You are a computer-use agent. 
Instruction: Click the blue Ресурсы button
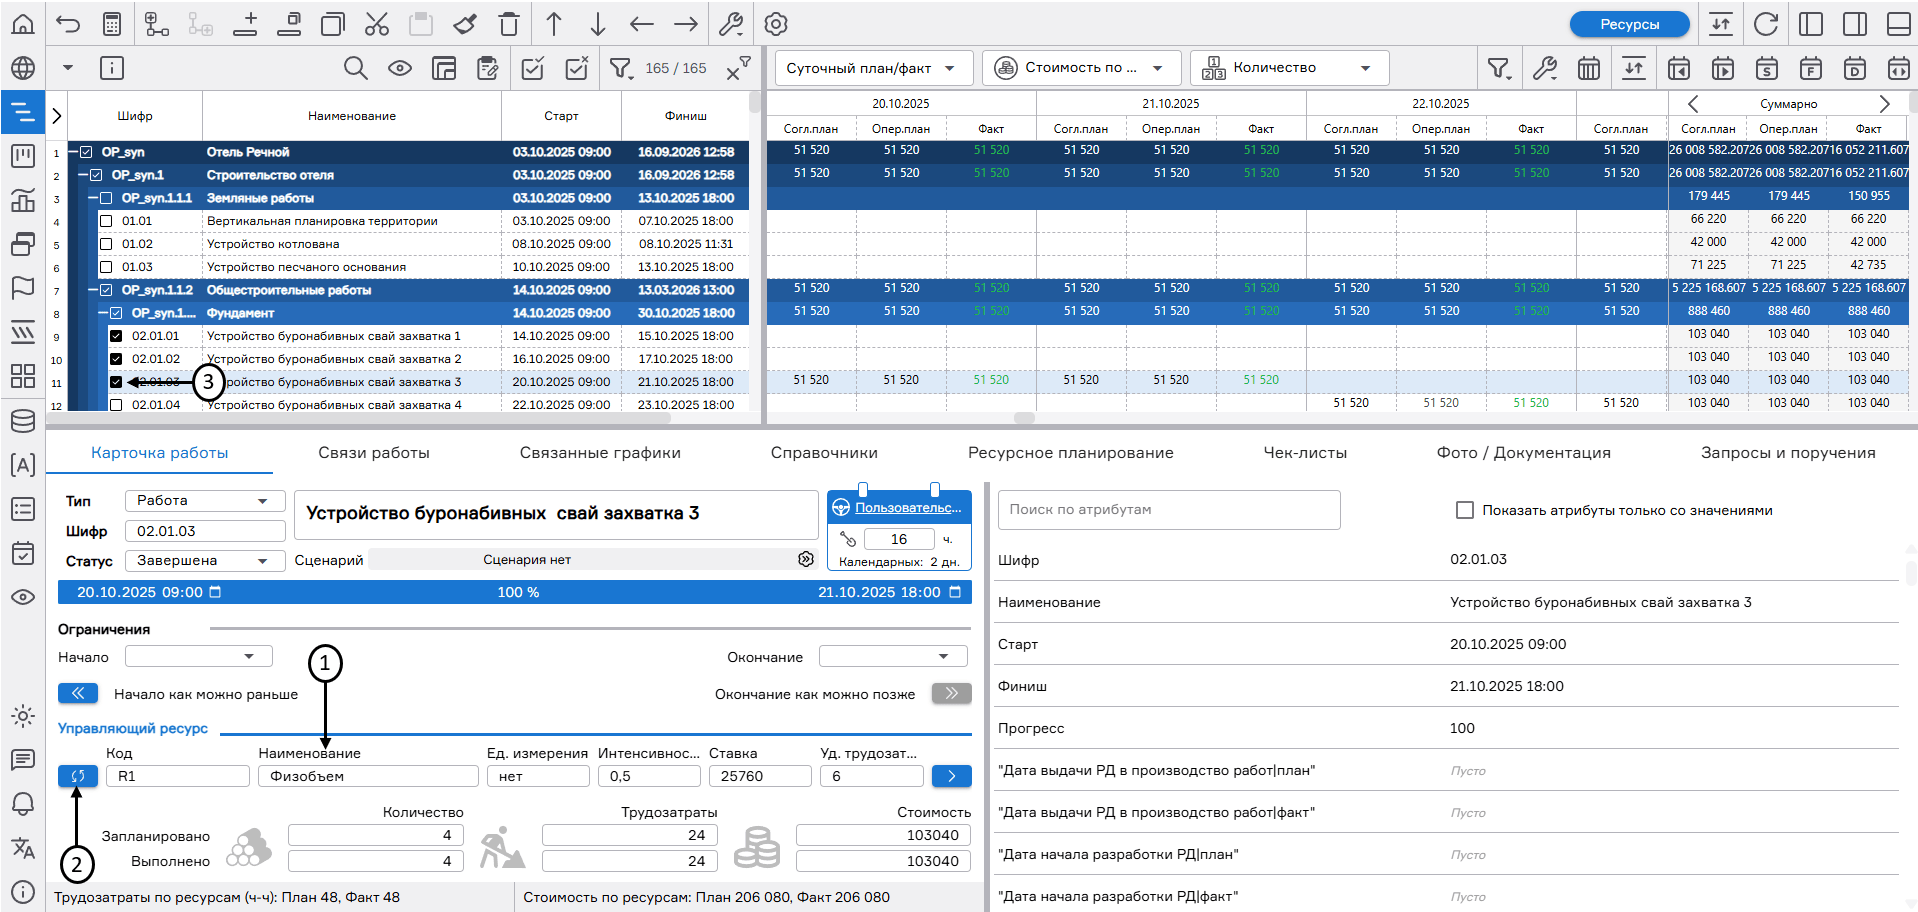coord(1629,24)
